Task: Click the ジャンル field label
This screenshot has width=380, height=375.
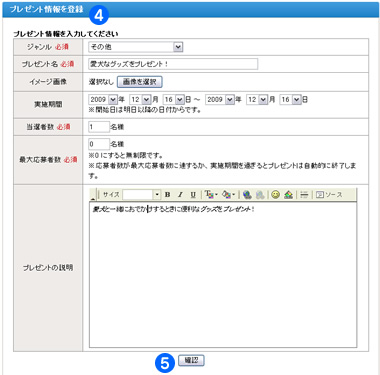Action: [39, 47]
